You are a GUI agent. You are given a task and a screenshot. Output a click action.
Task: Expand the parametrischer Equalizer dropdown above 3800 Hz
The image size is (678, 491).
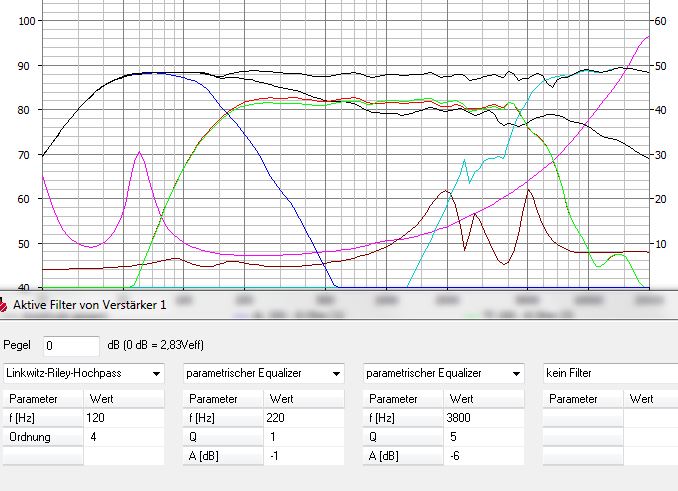point(445,374)
